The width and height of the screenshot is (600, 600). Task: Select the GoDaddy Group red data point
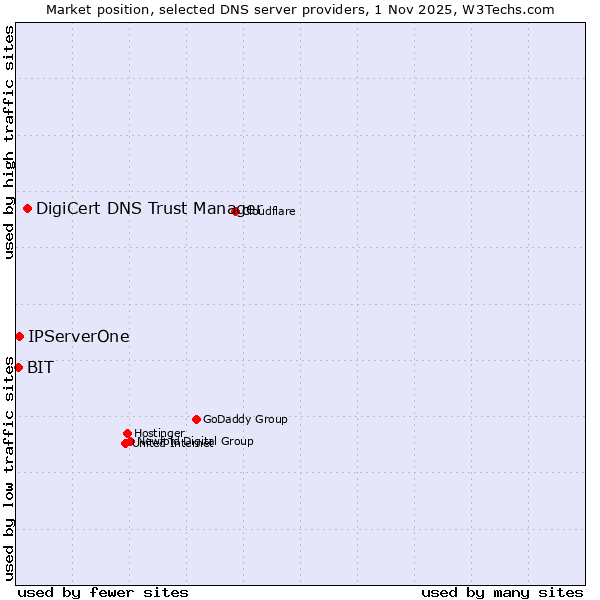point(196,419)
